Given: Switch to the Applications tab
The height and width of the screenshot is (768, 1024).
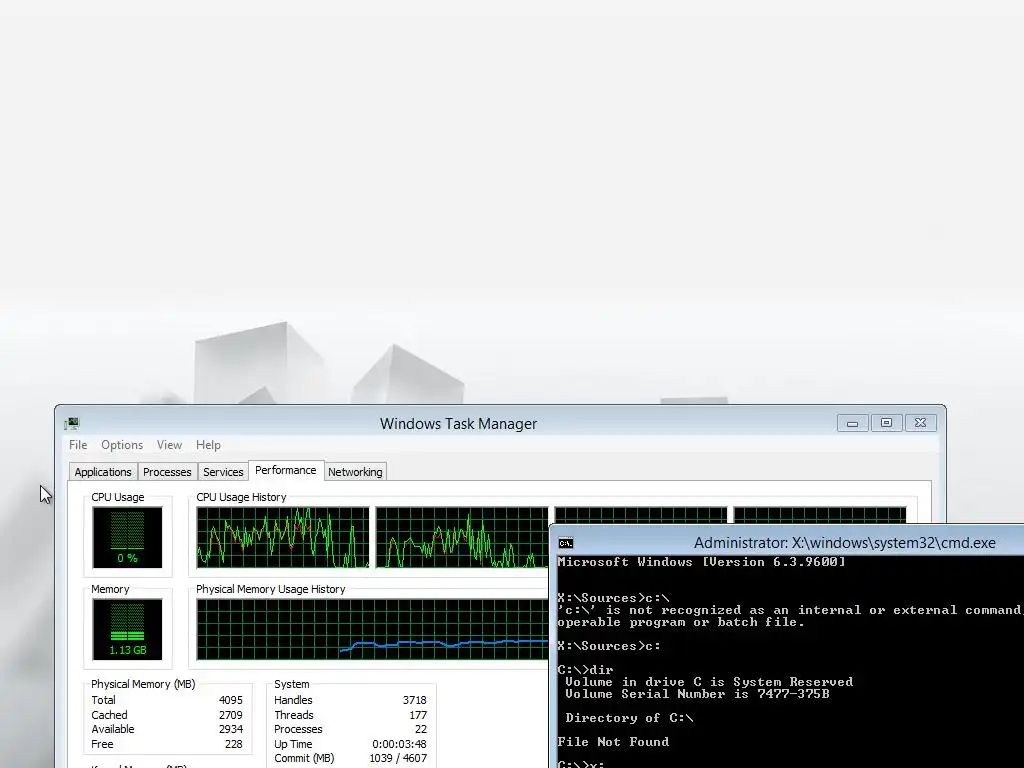Looking at the screenshot, I should pos(103,472).
